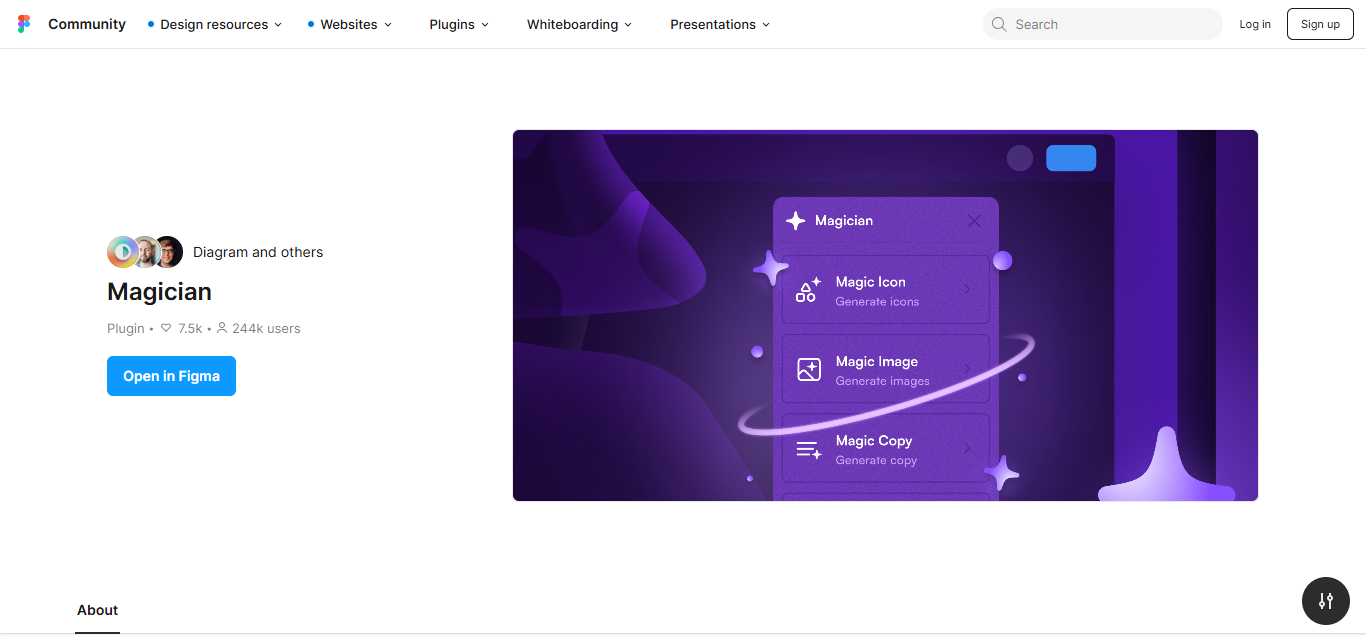
Task: Click the Figma logo icon
Action: pos(24,24)
